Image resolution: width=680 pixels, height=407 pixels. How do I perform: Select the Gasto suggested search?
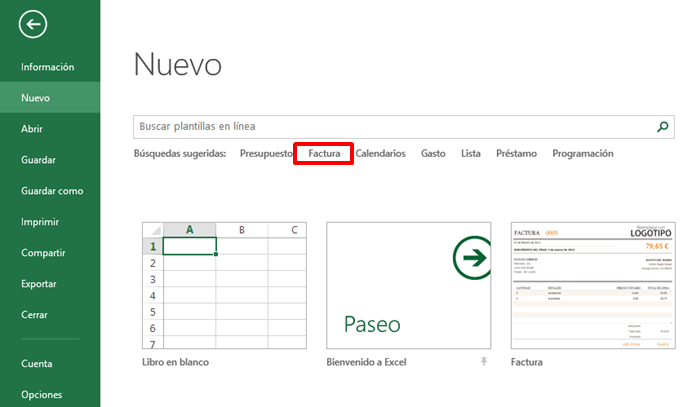coord(433,154)
